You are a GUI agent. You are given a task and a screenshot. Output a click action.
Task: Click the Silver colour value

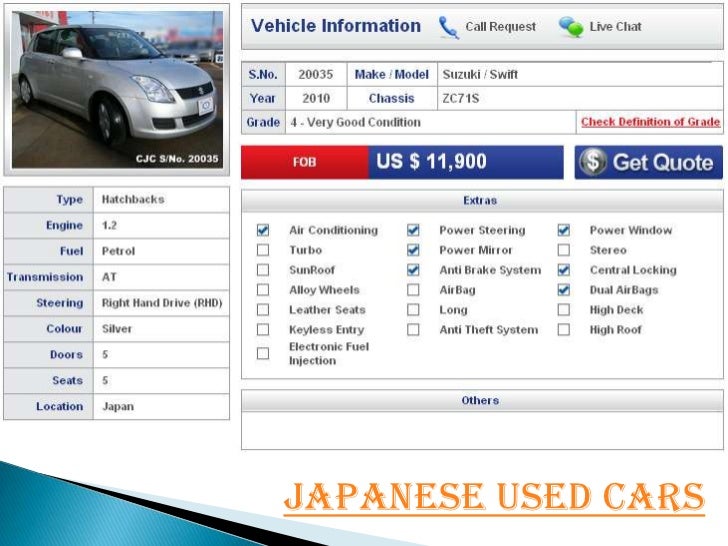tap(117, 329)
